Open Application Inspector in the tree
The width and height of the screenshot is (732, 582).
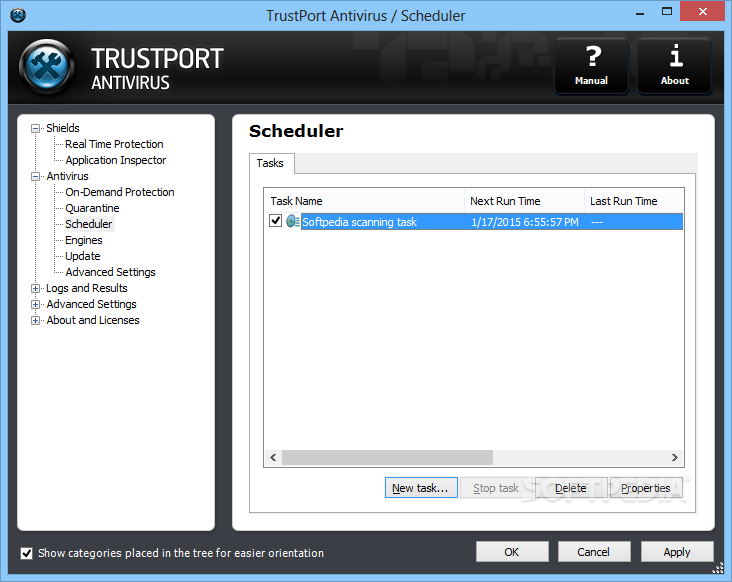[116, 160]
